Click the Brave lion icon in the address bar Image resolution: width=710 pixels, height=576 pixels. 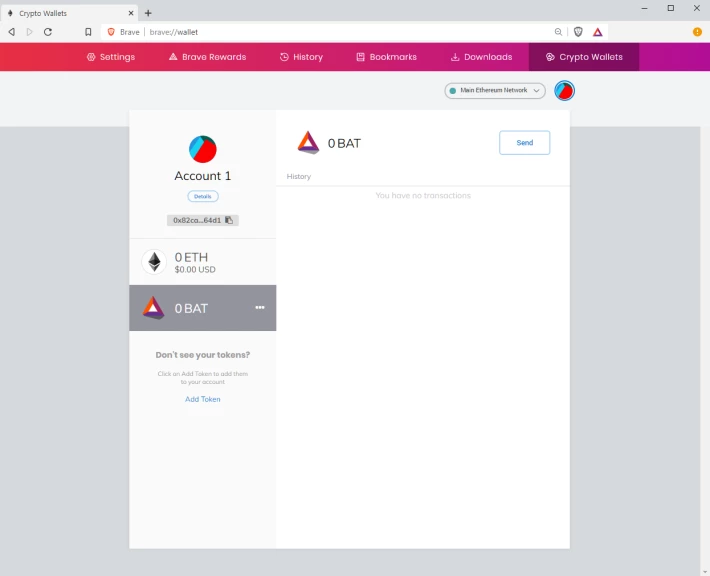111,32
